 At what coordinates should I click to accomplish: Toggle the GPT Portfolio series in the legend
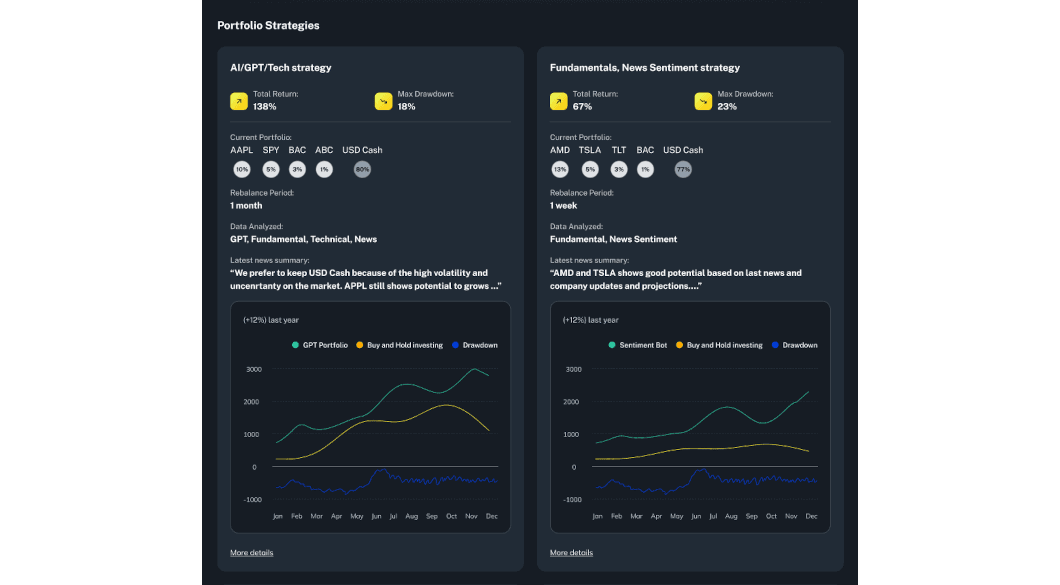coord(314,344)
